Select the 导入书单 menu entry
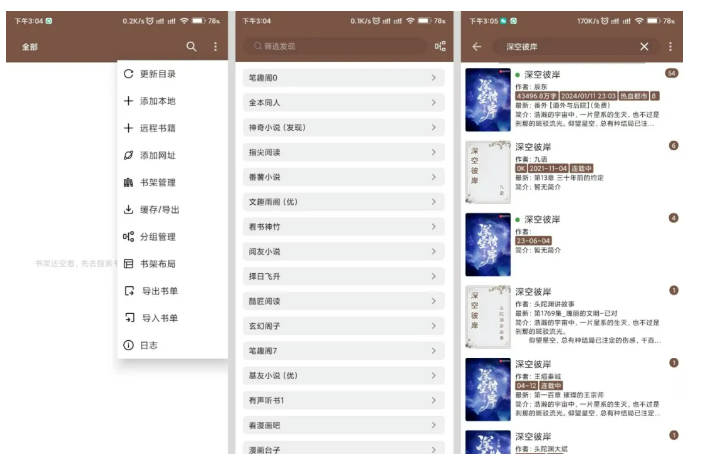703x454 pixels. tap(173, 318)
